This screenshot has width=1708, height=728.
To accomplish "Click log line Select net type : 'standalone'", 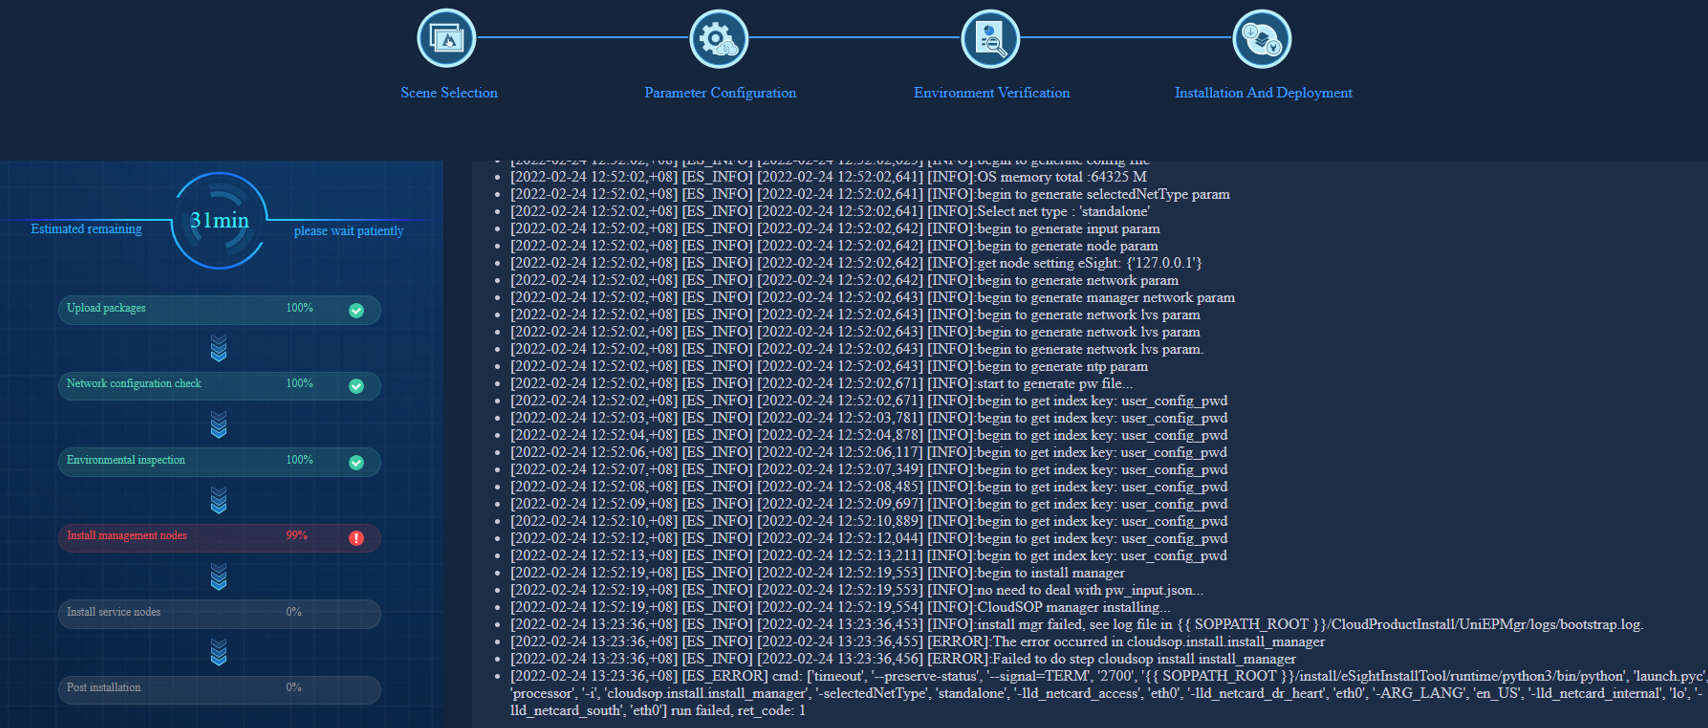I will point(830,211).
